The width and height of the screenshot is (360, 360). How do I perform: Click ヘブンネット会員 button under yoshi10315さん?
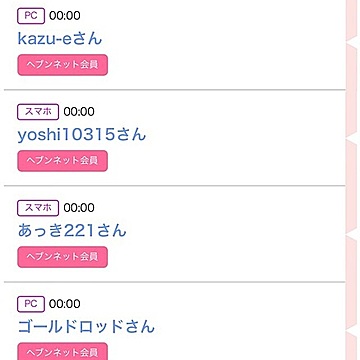62,161
